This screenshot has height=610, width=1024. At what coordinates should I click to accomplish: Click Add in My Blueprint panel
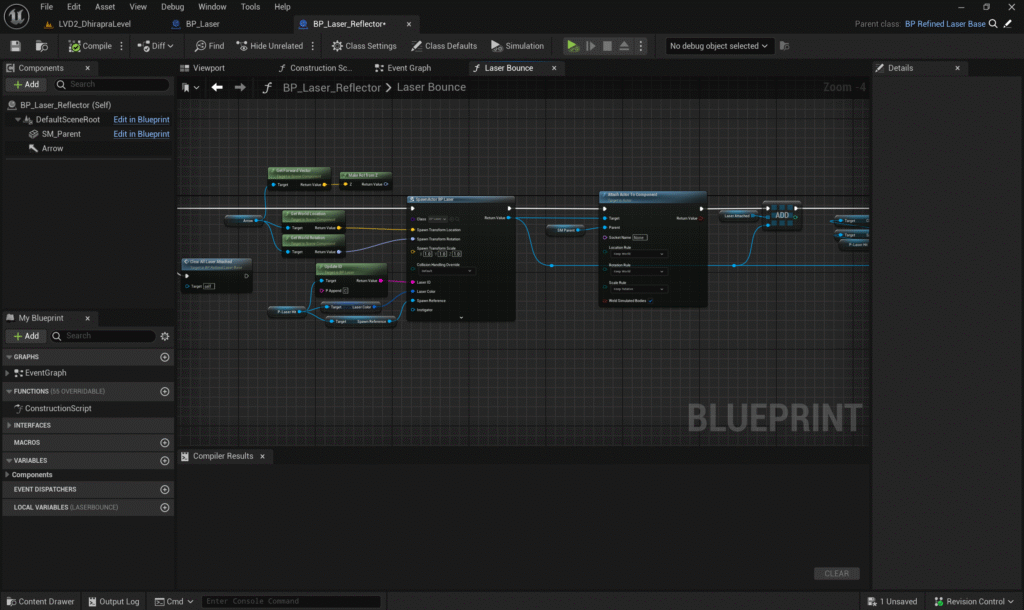[x=25, y=336]
